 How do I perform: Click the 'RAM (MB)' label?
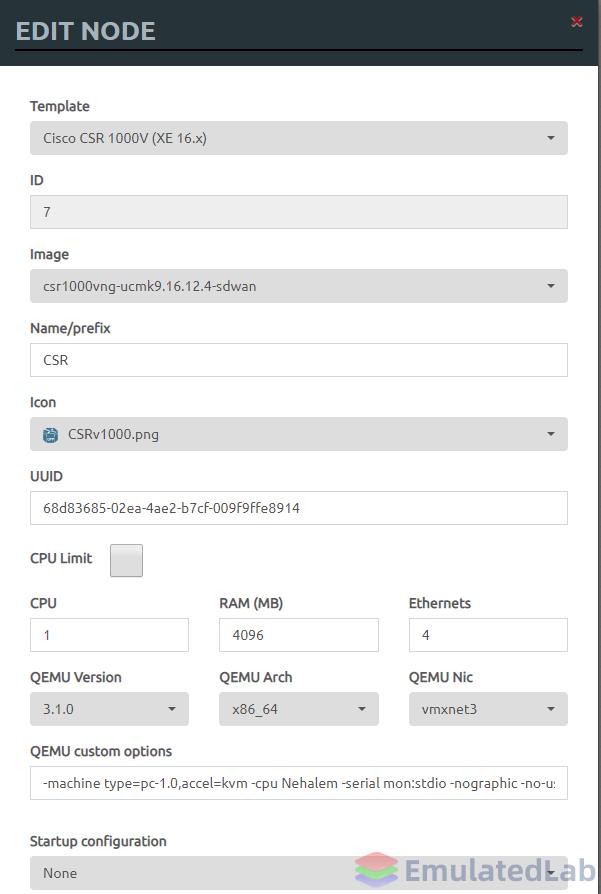(x=251, y=603)
